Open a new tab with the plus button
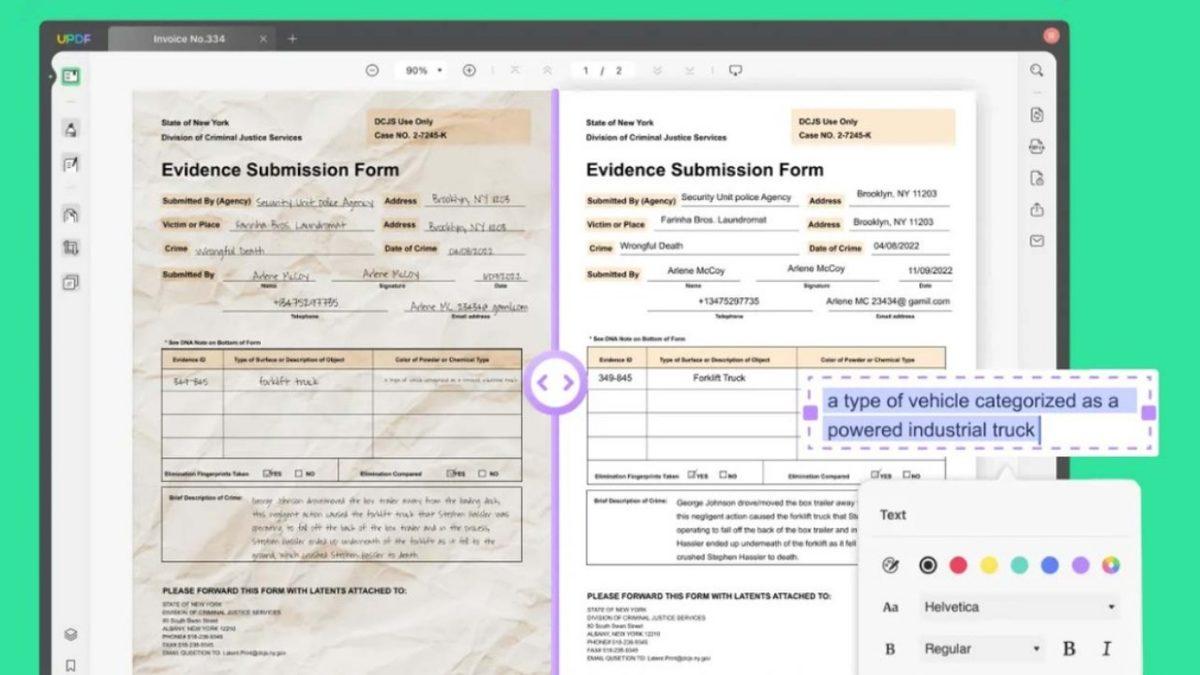The width and height of the screenshot is (1200, 675). click(x=290, y=38)
